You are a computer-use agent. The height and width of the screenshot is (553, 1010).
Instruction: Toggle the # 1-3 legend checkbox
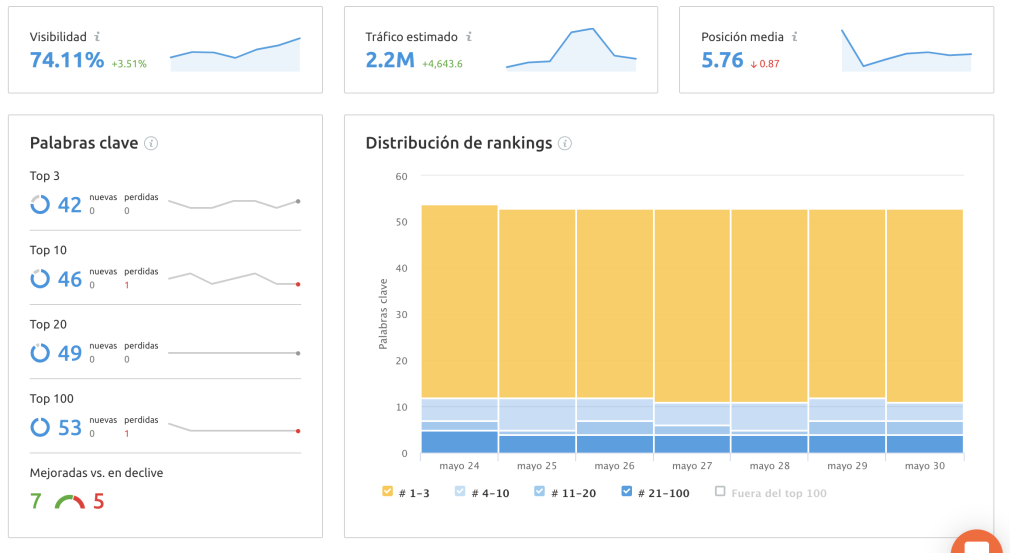pyautogui.click(x=387, y=492)
